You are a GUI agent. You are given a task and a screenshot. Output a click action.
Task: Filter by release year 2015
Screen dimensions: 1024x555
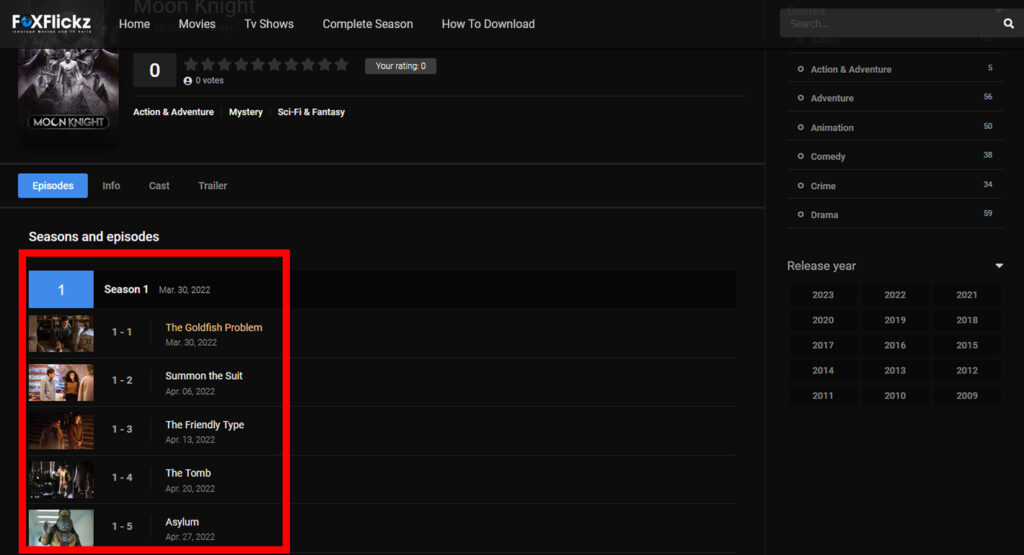tap(967, 345)
